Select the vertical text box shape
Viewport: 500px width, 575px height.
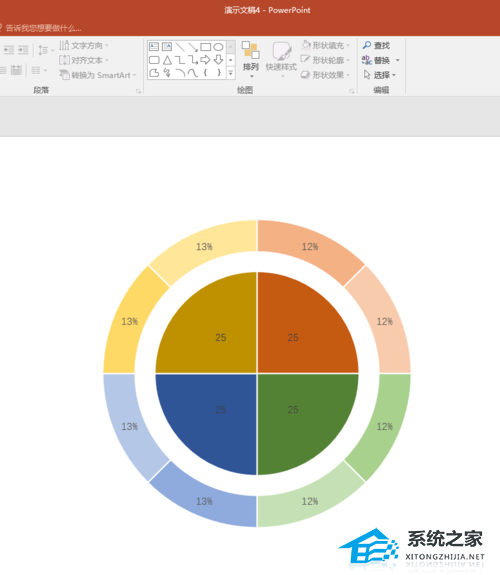tap(167, 47)
